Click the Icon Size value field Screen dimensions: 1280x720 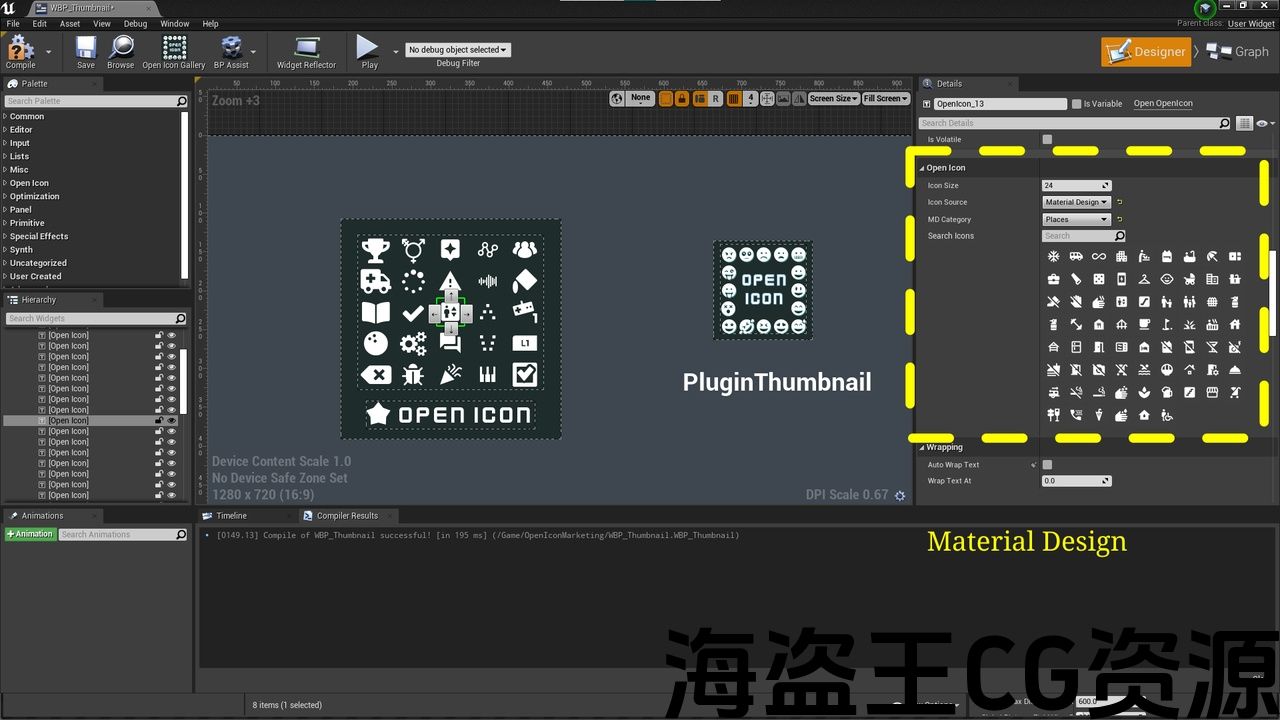[1072, 186]
